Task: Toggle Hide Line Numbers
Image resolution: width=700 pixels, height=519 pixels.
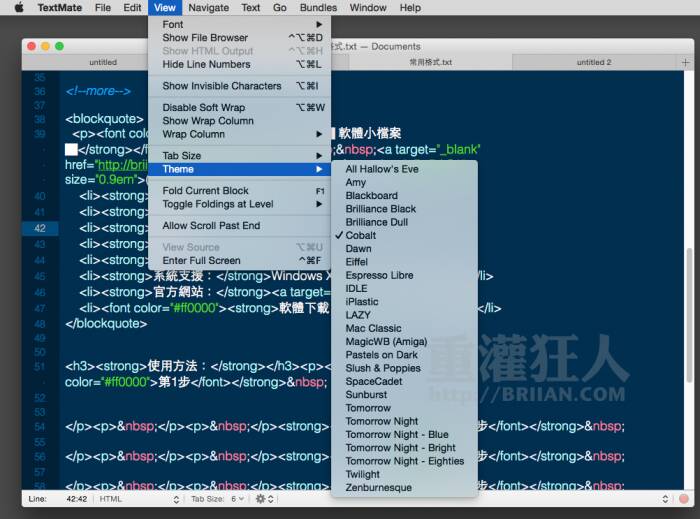Action: [241, 64]
